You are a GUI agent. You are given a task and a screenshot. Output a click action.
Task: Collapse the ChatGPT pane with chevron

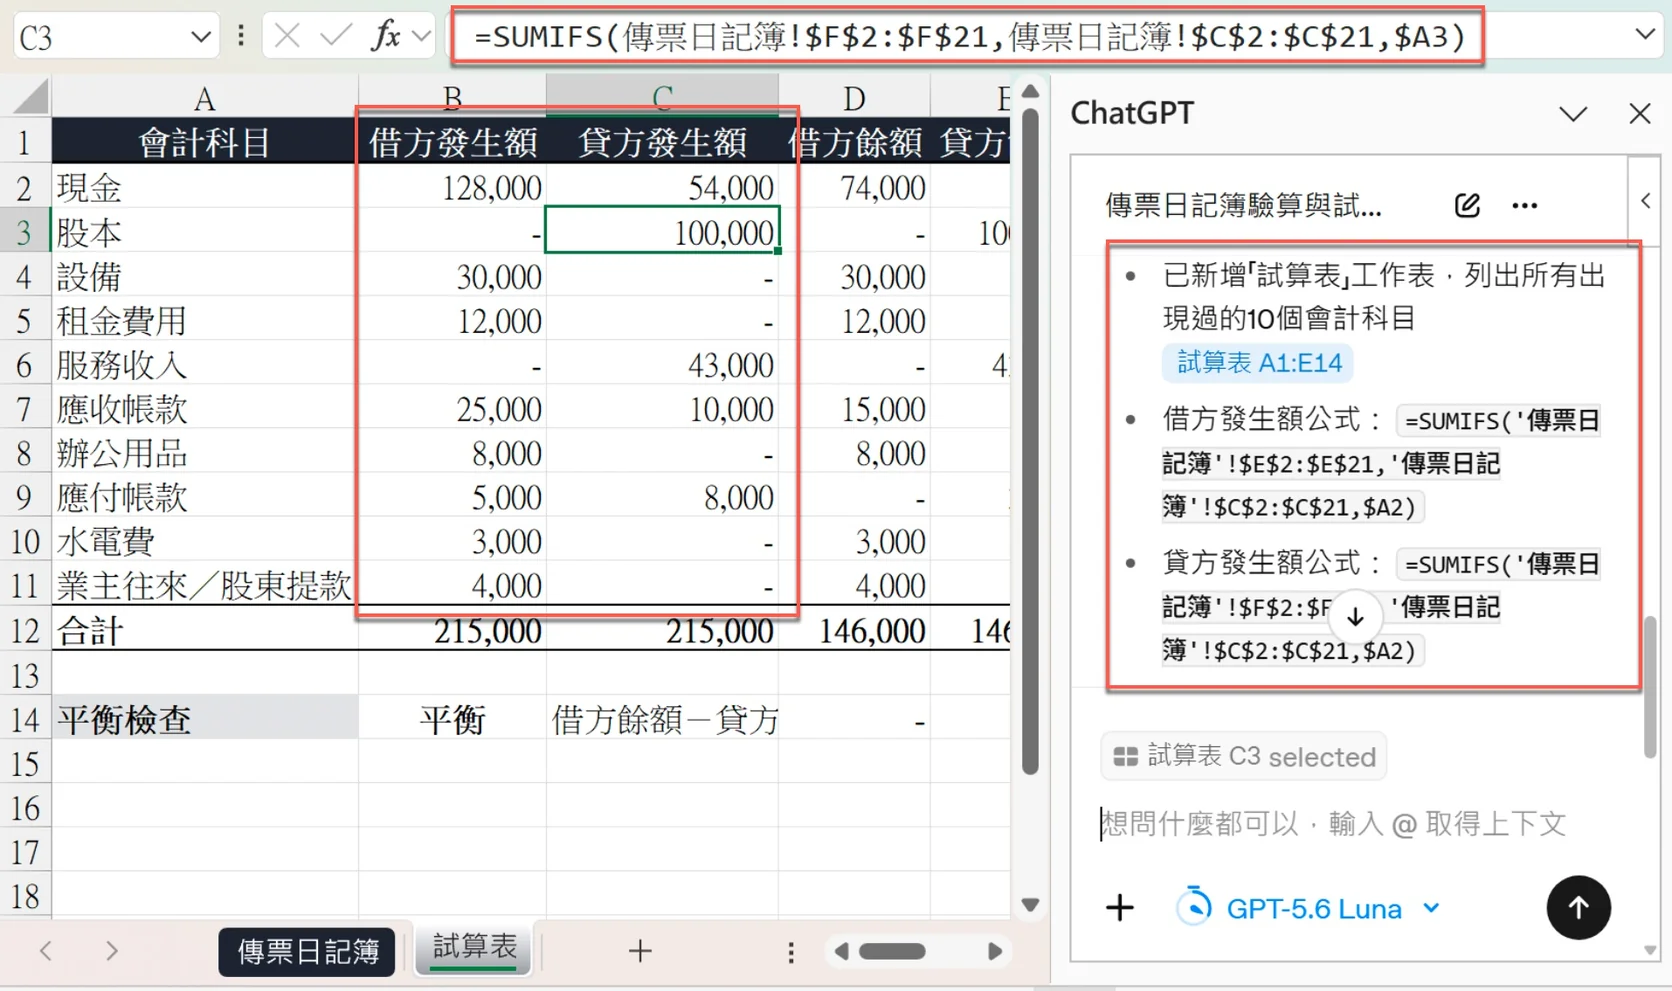click(x=1573, y=113)
